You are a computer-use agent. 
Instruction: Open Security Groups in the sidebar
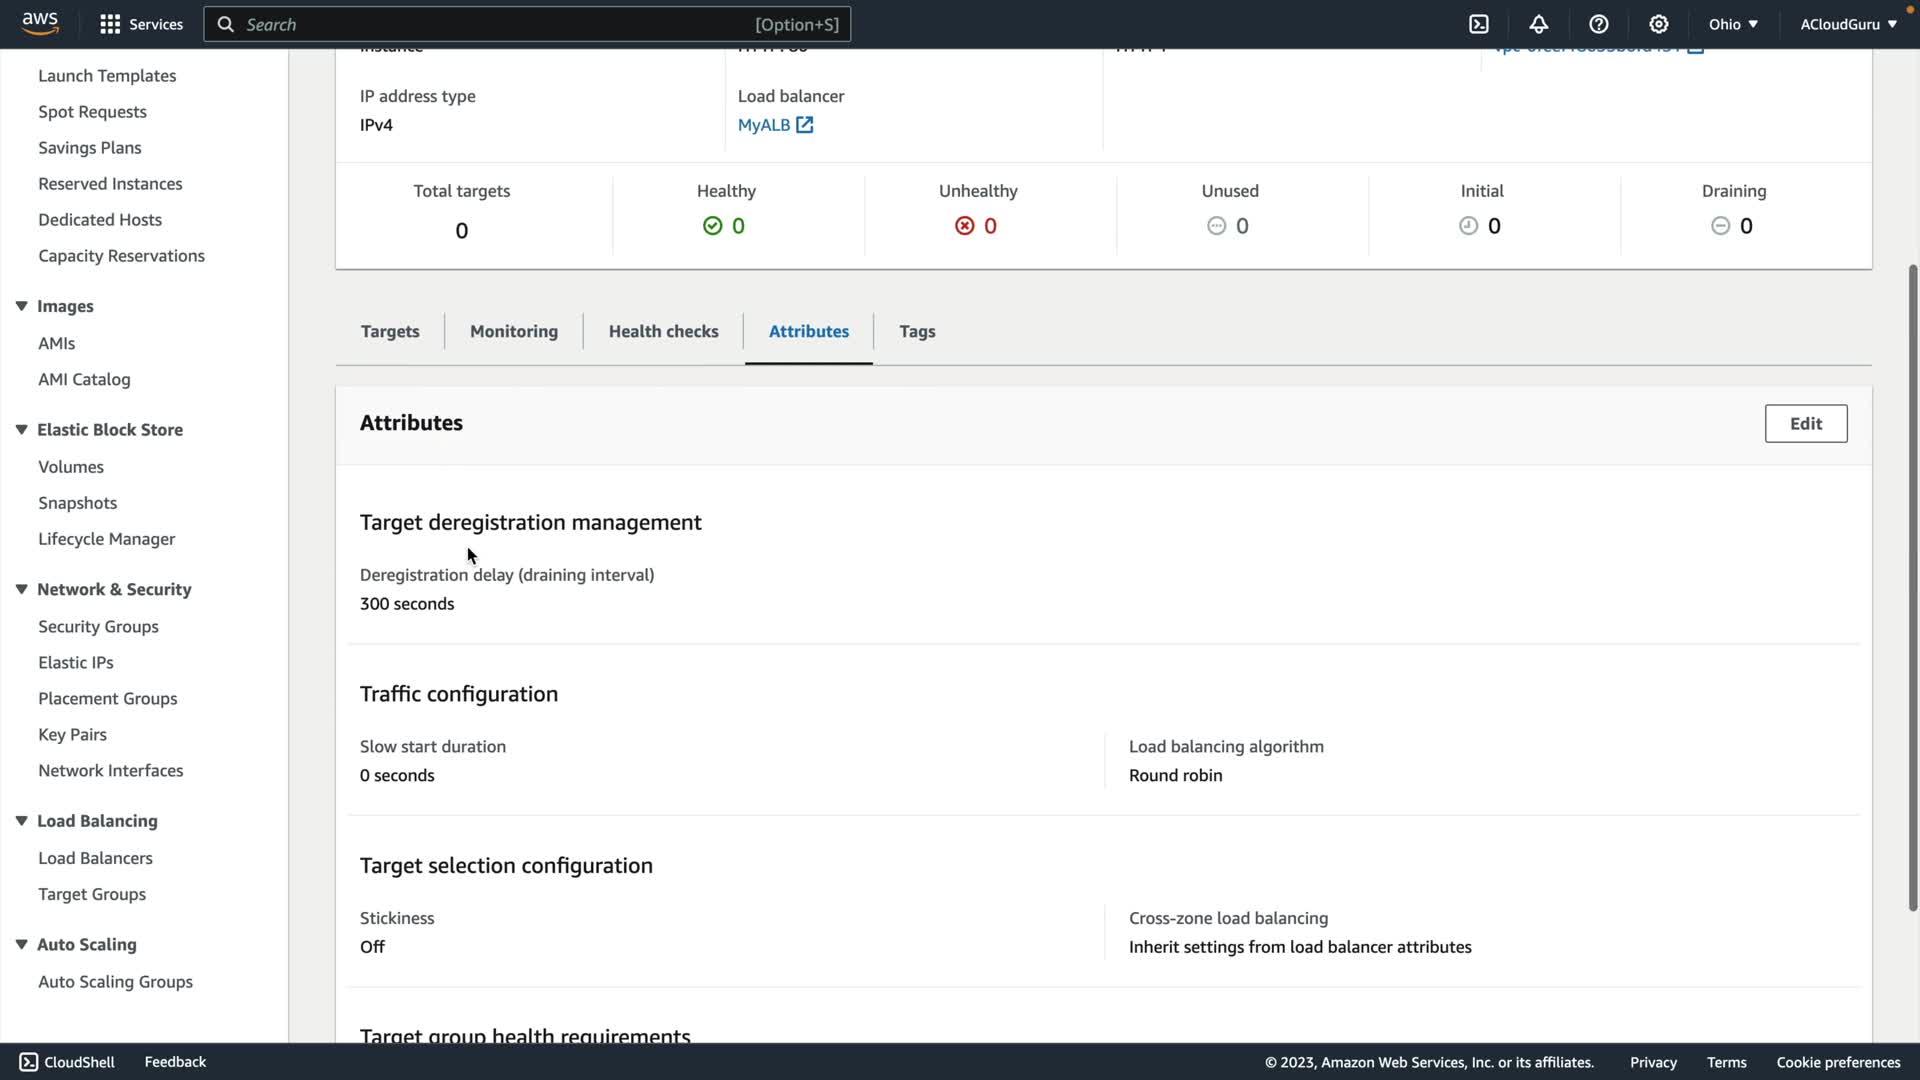98,627
